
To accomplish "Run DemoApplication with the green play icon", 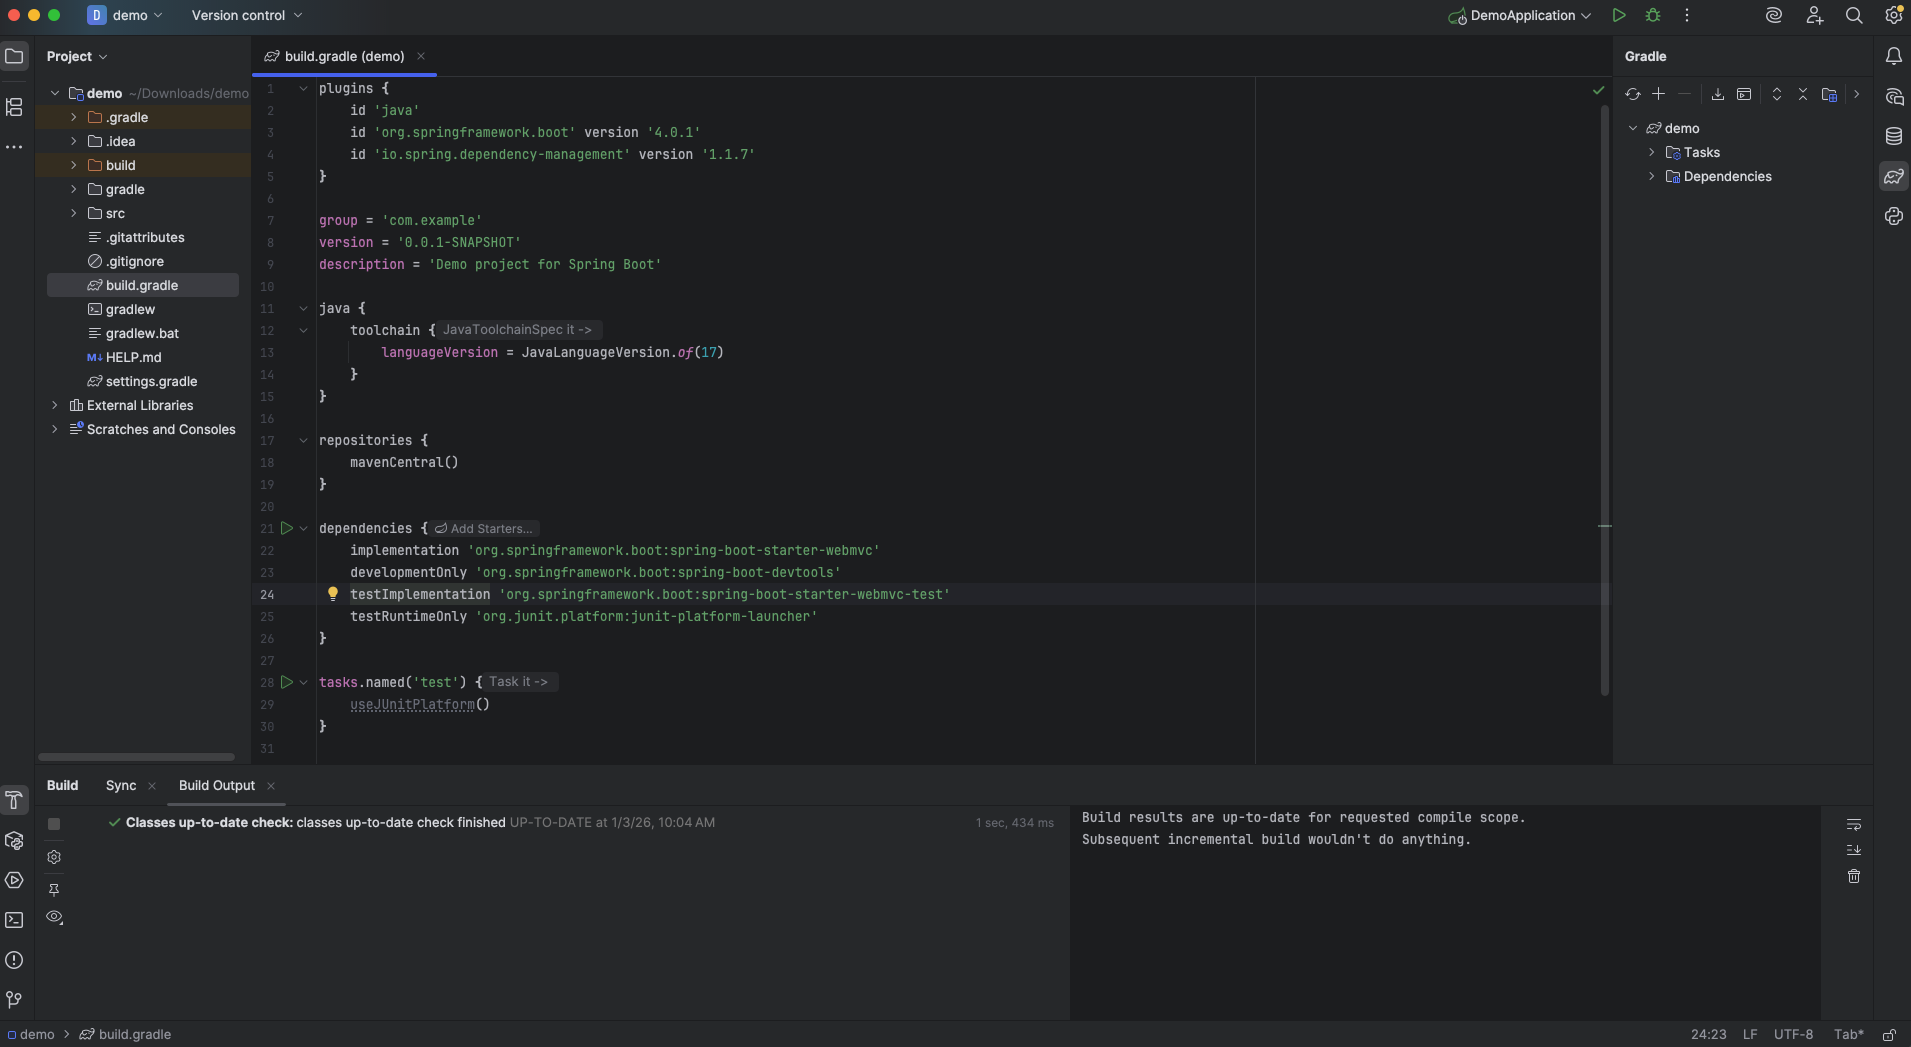I will tap(1619, 15).
